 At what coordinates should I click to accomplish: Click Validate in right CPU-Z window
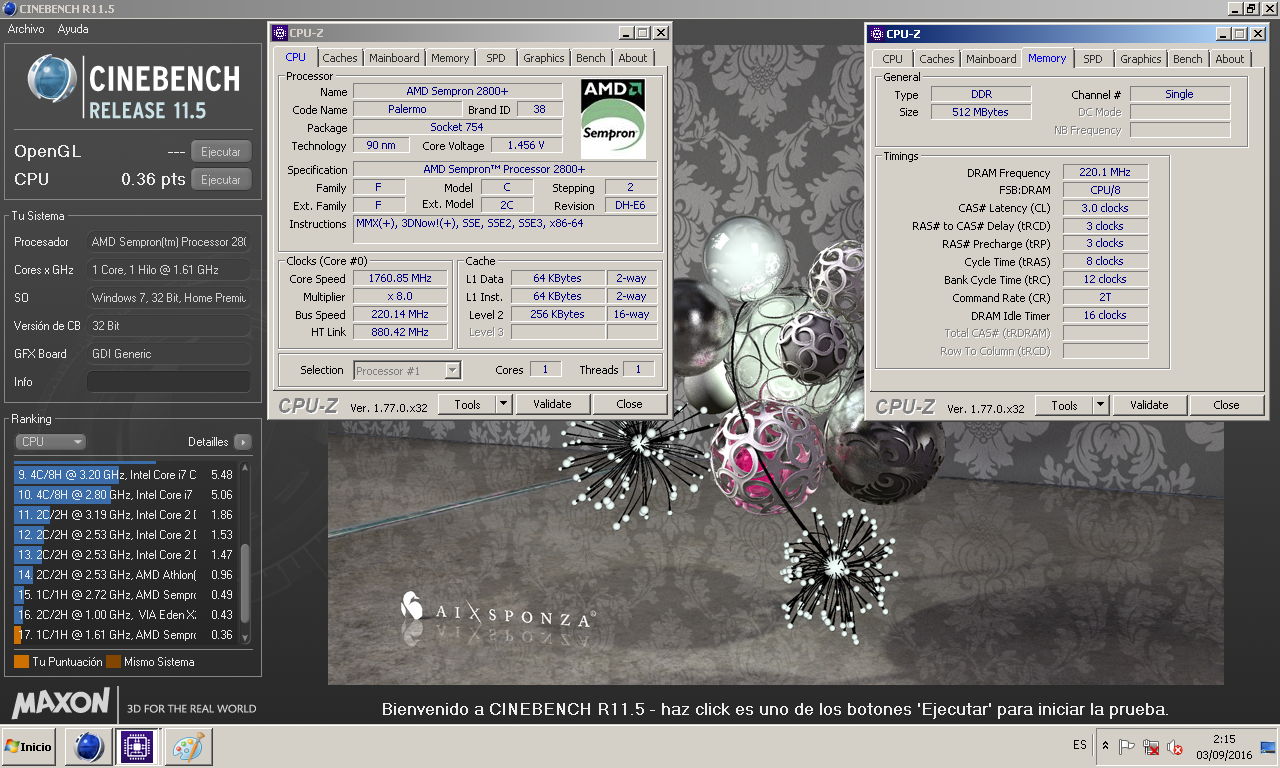tap(1149, 405)
